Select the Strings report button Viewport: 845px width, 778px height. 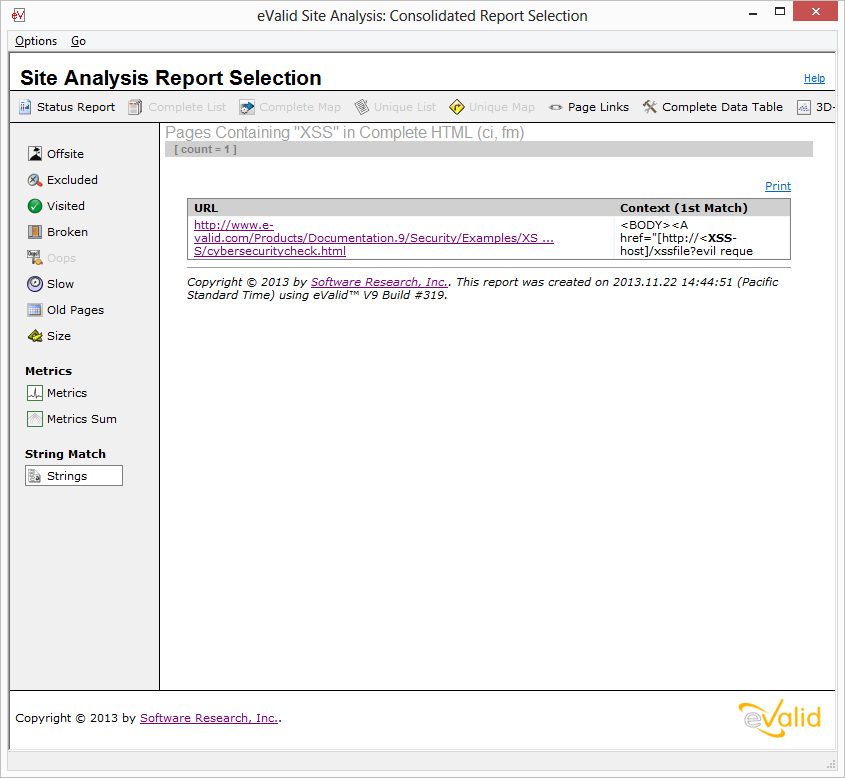point(74,476)
